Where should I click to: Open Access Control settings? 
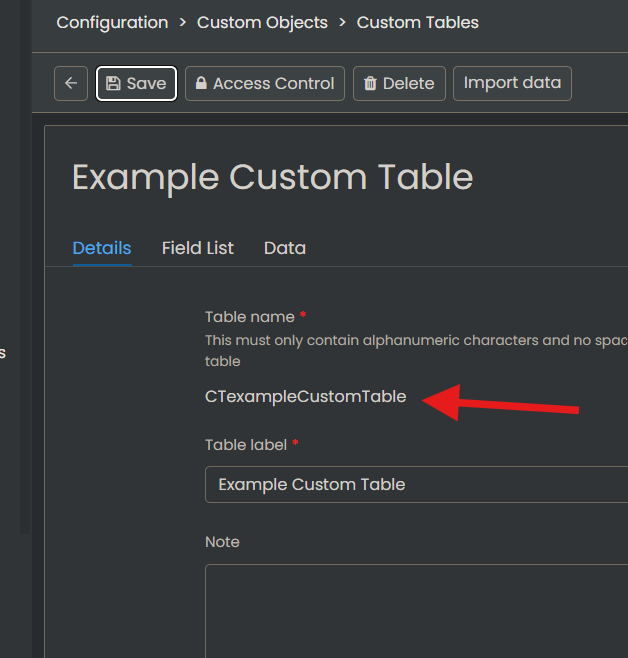pyautogui.click(x=265, y=84)
